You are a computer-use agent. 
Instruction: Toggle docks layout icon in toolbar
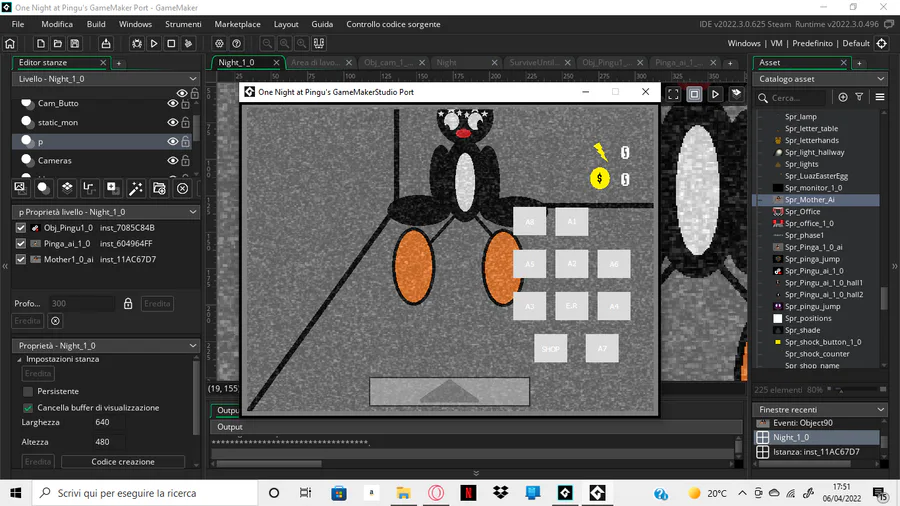click(319, 44)
